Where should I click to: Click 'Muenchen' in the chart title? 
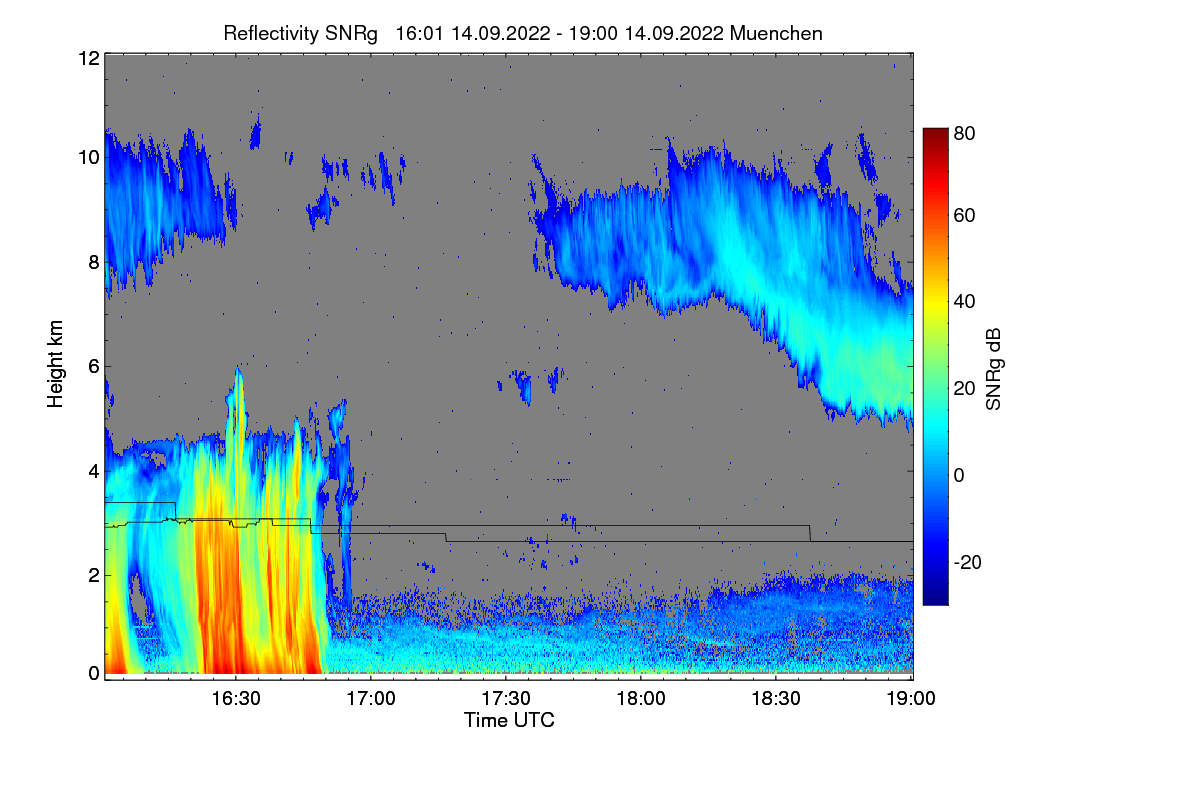pos(776,33)
